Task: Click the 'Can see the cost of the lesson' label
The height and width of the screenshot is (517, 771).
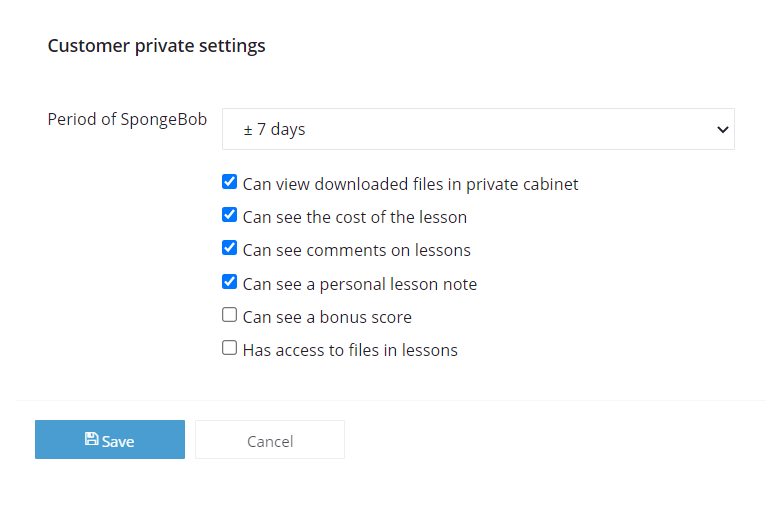Action: pos(355,217)
